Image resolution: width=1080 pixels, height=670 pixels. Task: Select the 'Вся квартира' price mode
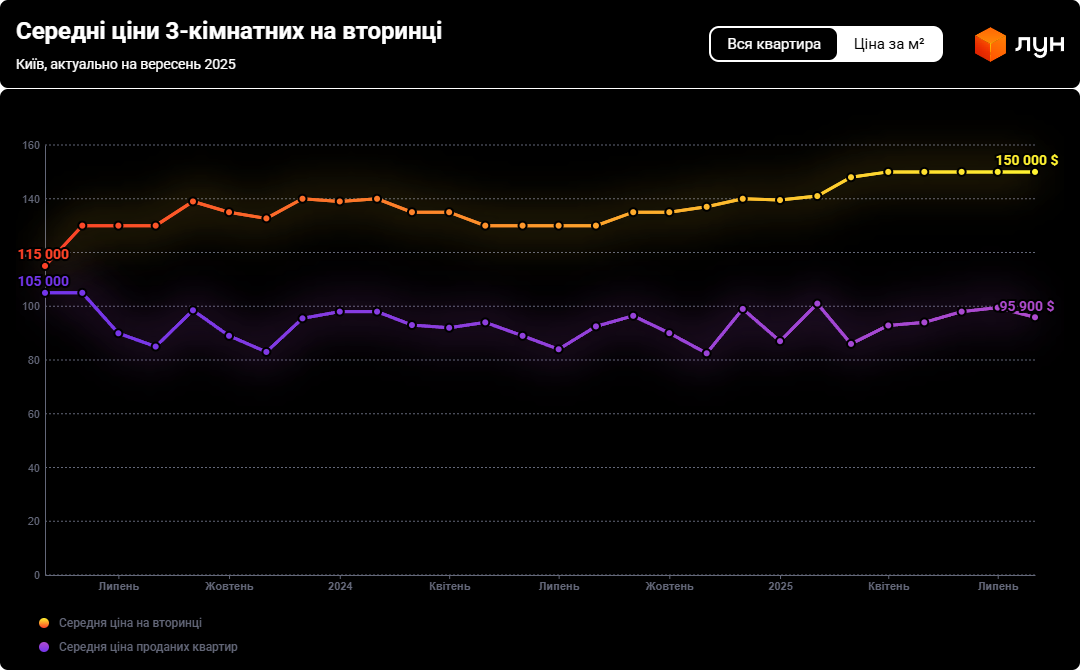[x=774, y=44]
